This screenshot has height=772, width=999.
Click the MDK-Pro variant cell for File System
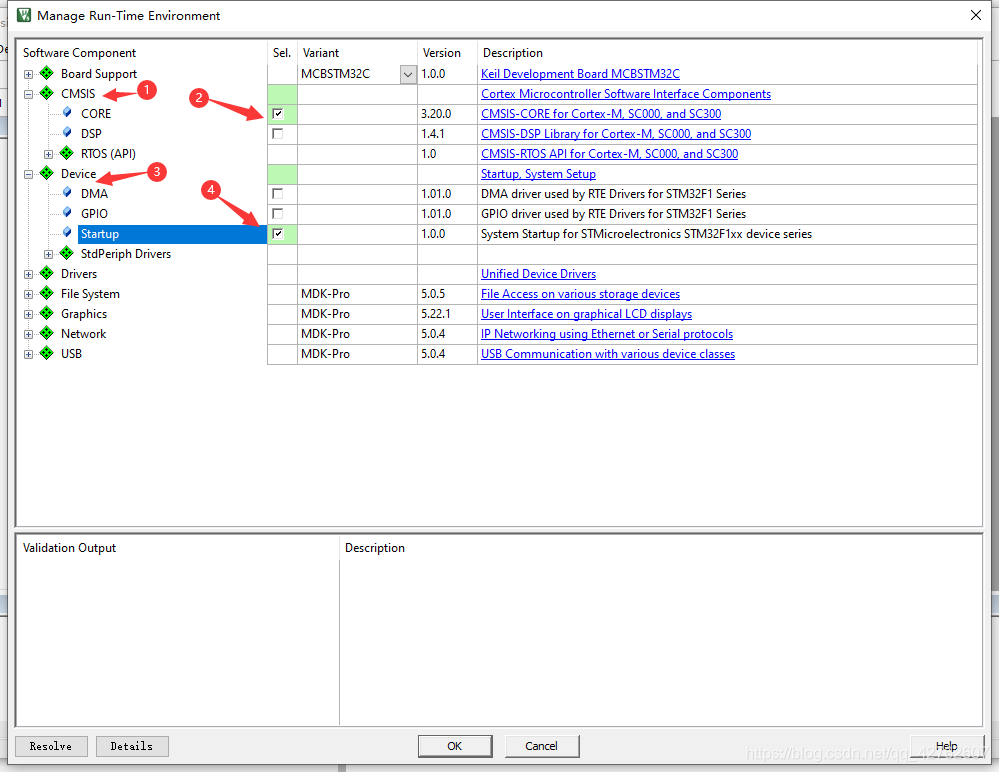click(x=357, y=294)
